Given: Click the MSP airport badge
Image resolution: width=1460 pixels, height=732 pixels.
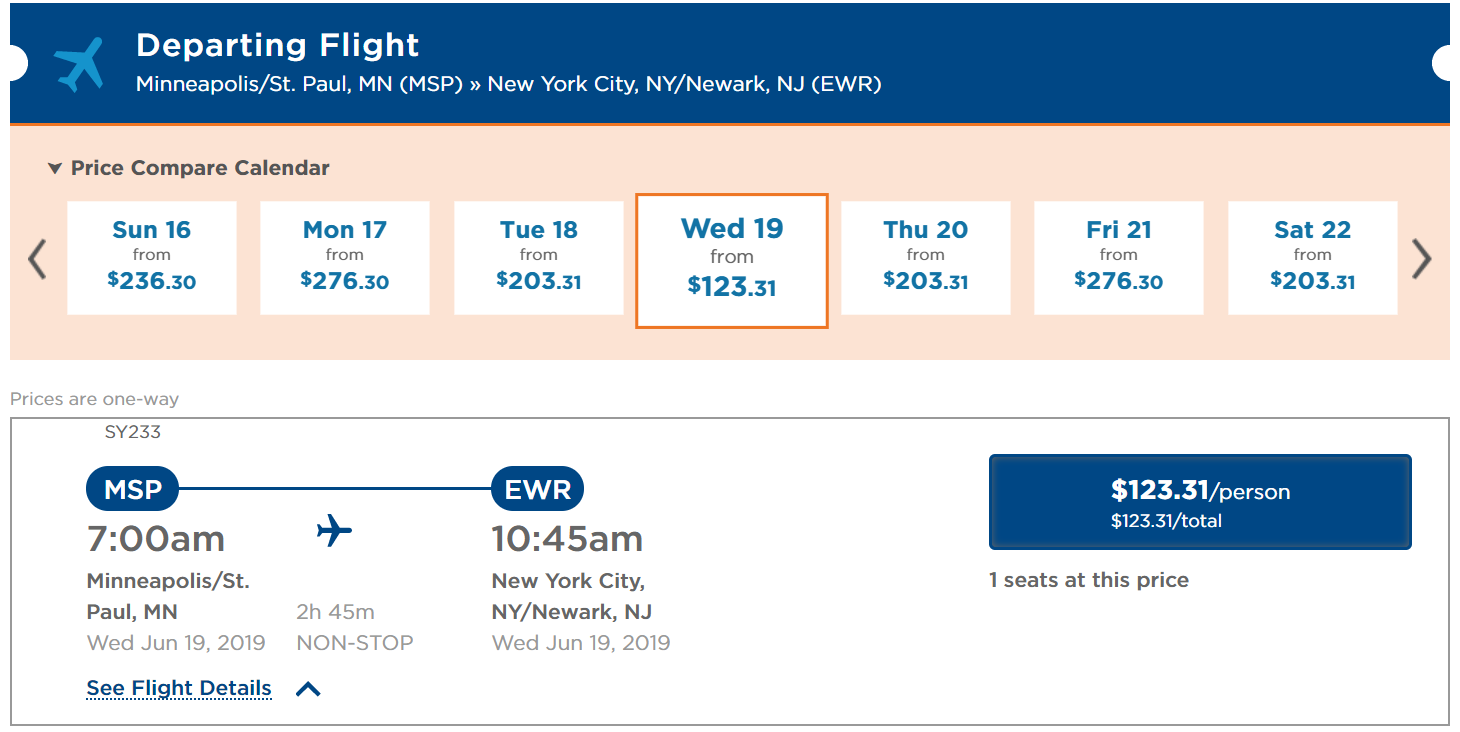Looking at the screenshot, I should point(133,490).
